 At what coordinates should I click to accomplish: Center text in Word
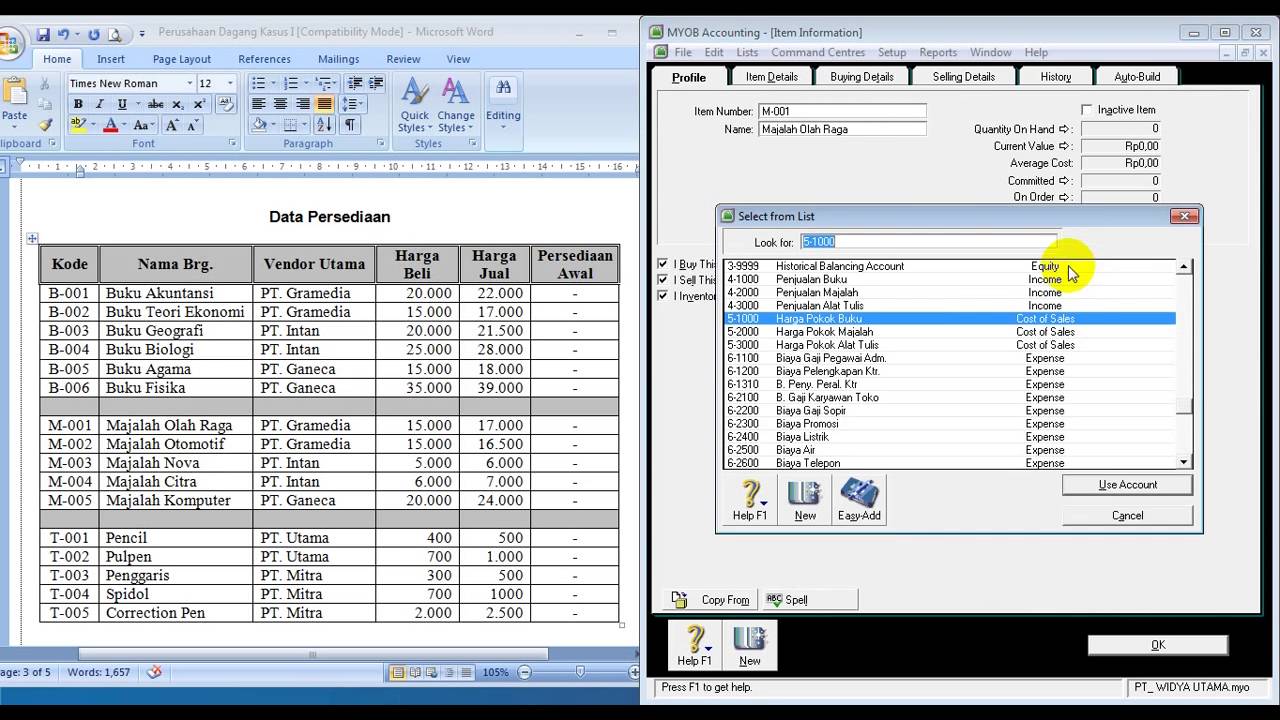[x=280, y=104]
